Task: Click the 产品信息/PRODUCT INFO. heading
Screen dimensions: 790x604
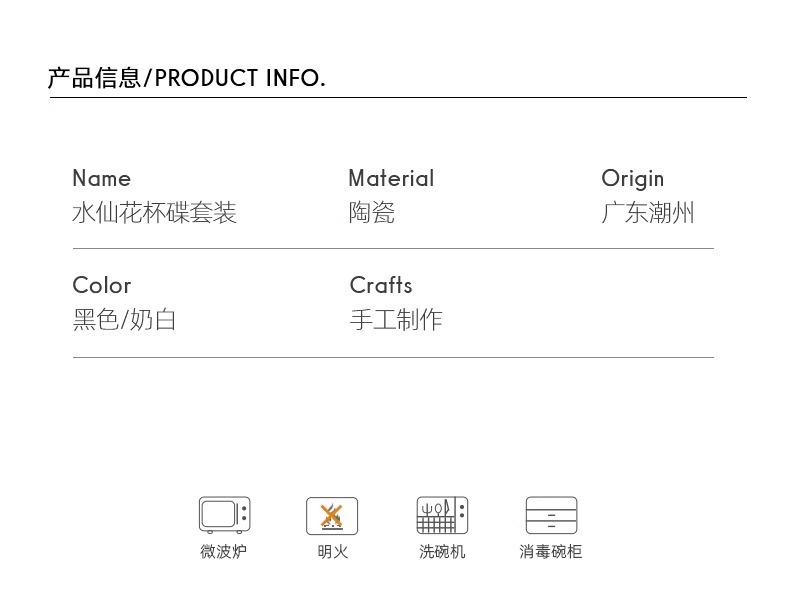Action: point(187,78)
